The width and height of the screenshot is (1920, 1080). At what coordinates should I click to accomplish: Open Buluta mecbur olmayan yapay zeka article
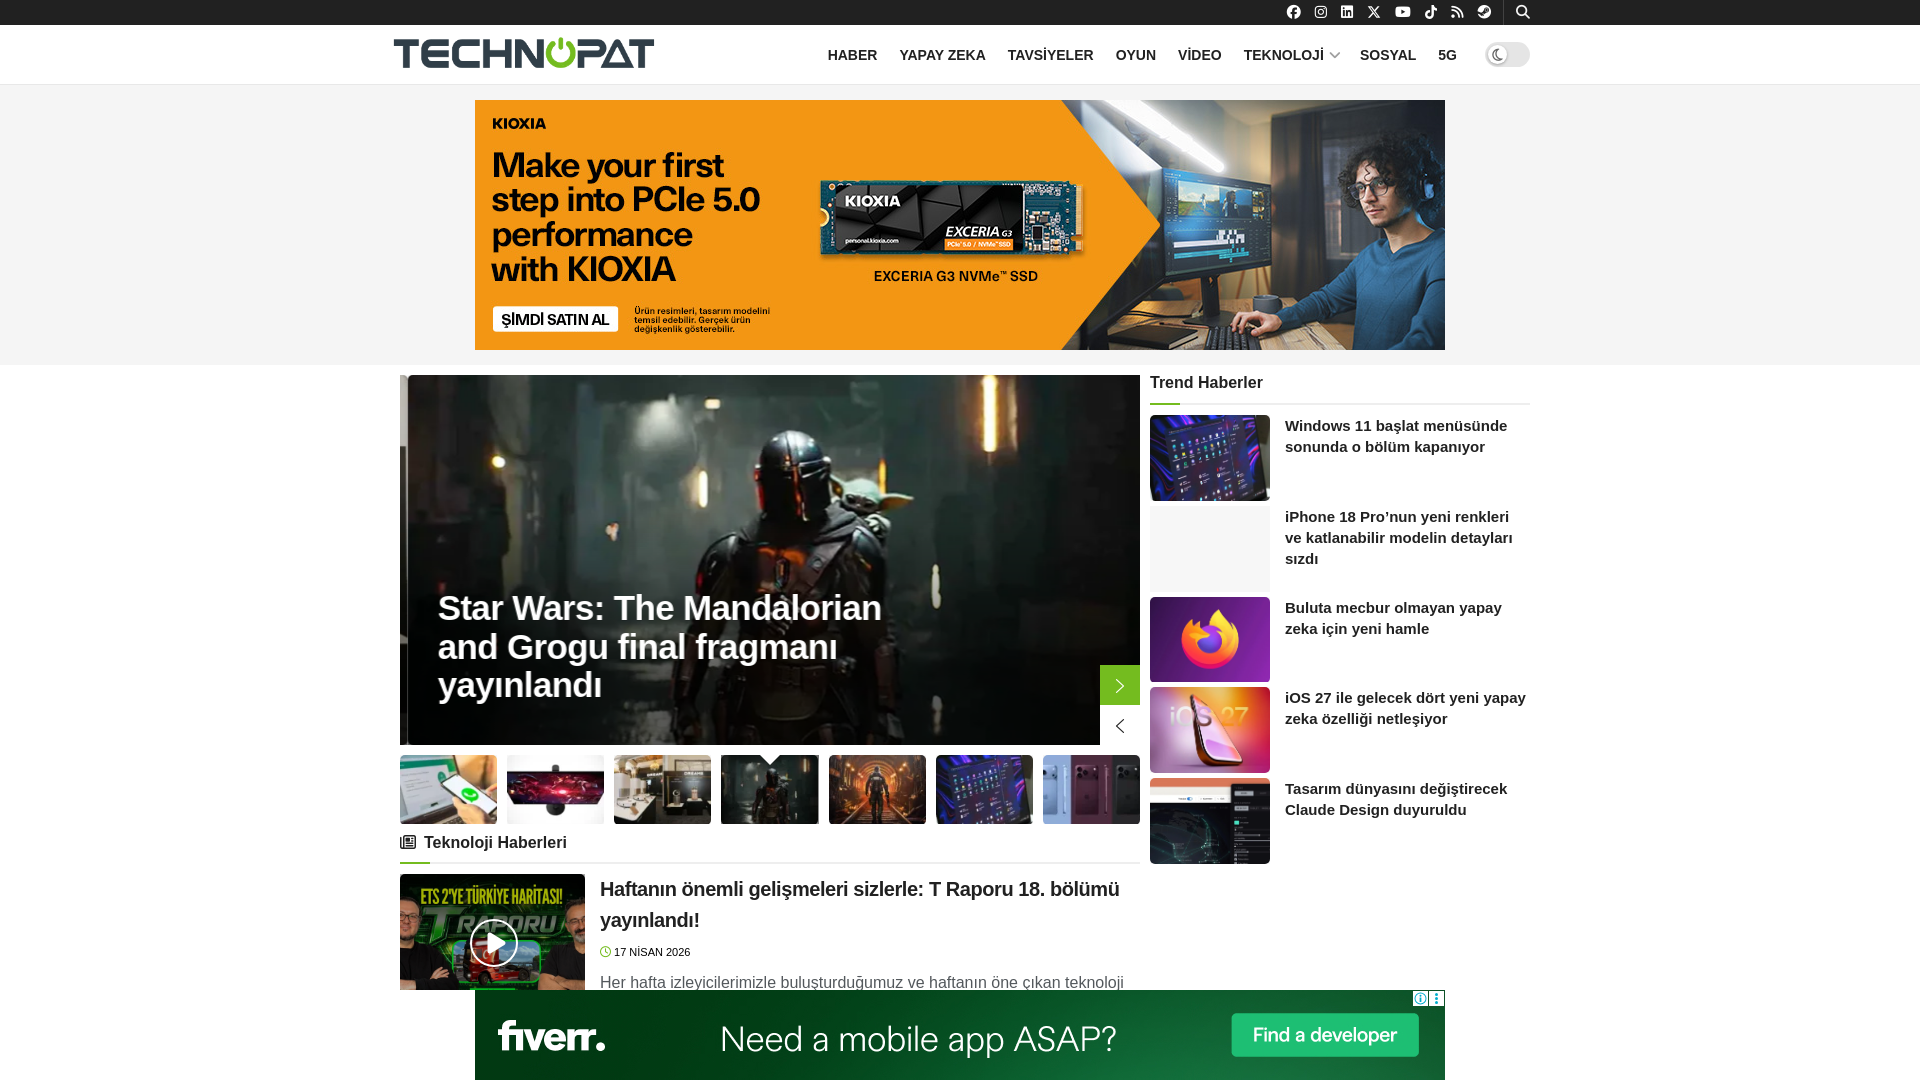coord(1393,618)
